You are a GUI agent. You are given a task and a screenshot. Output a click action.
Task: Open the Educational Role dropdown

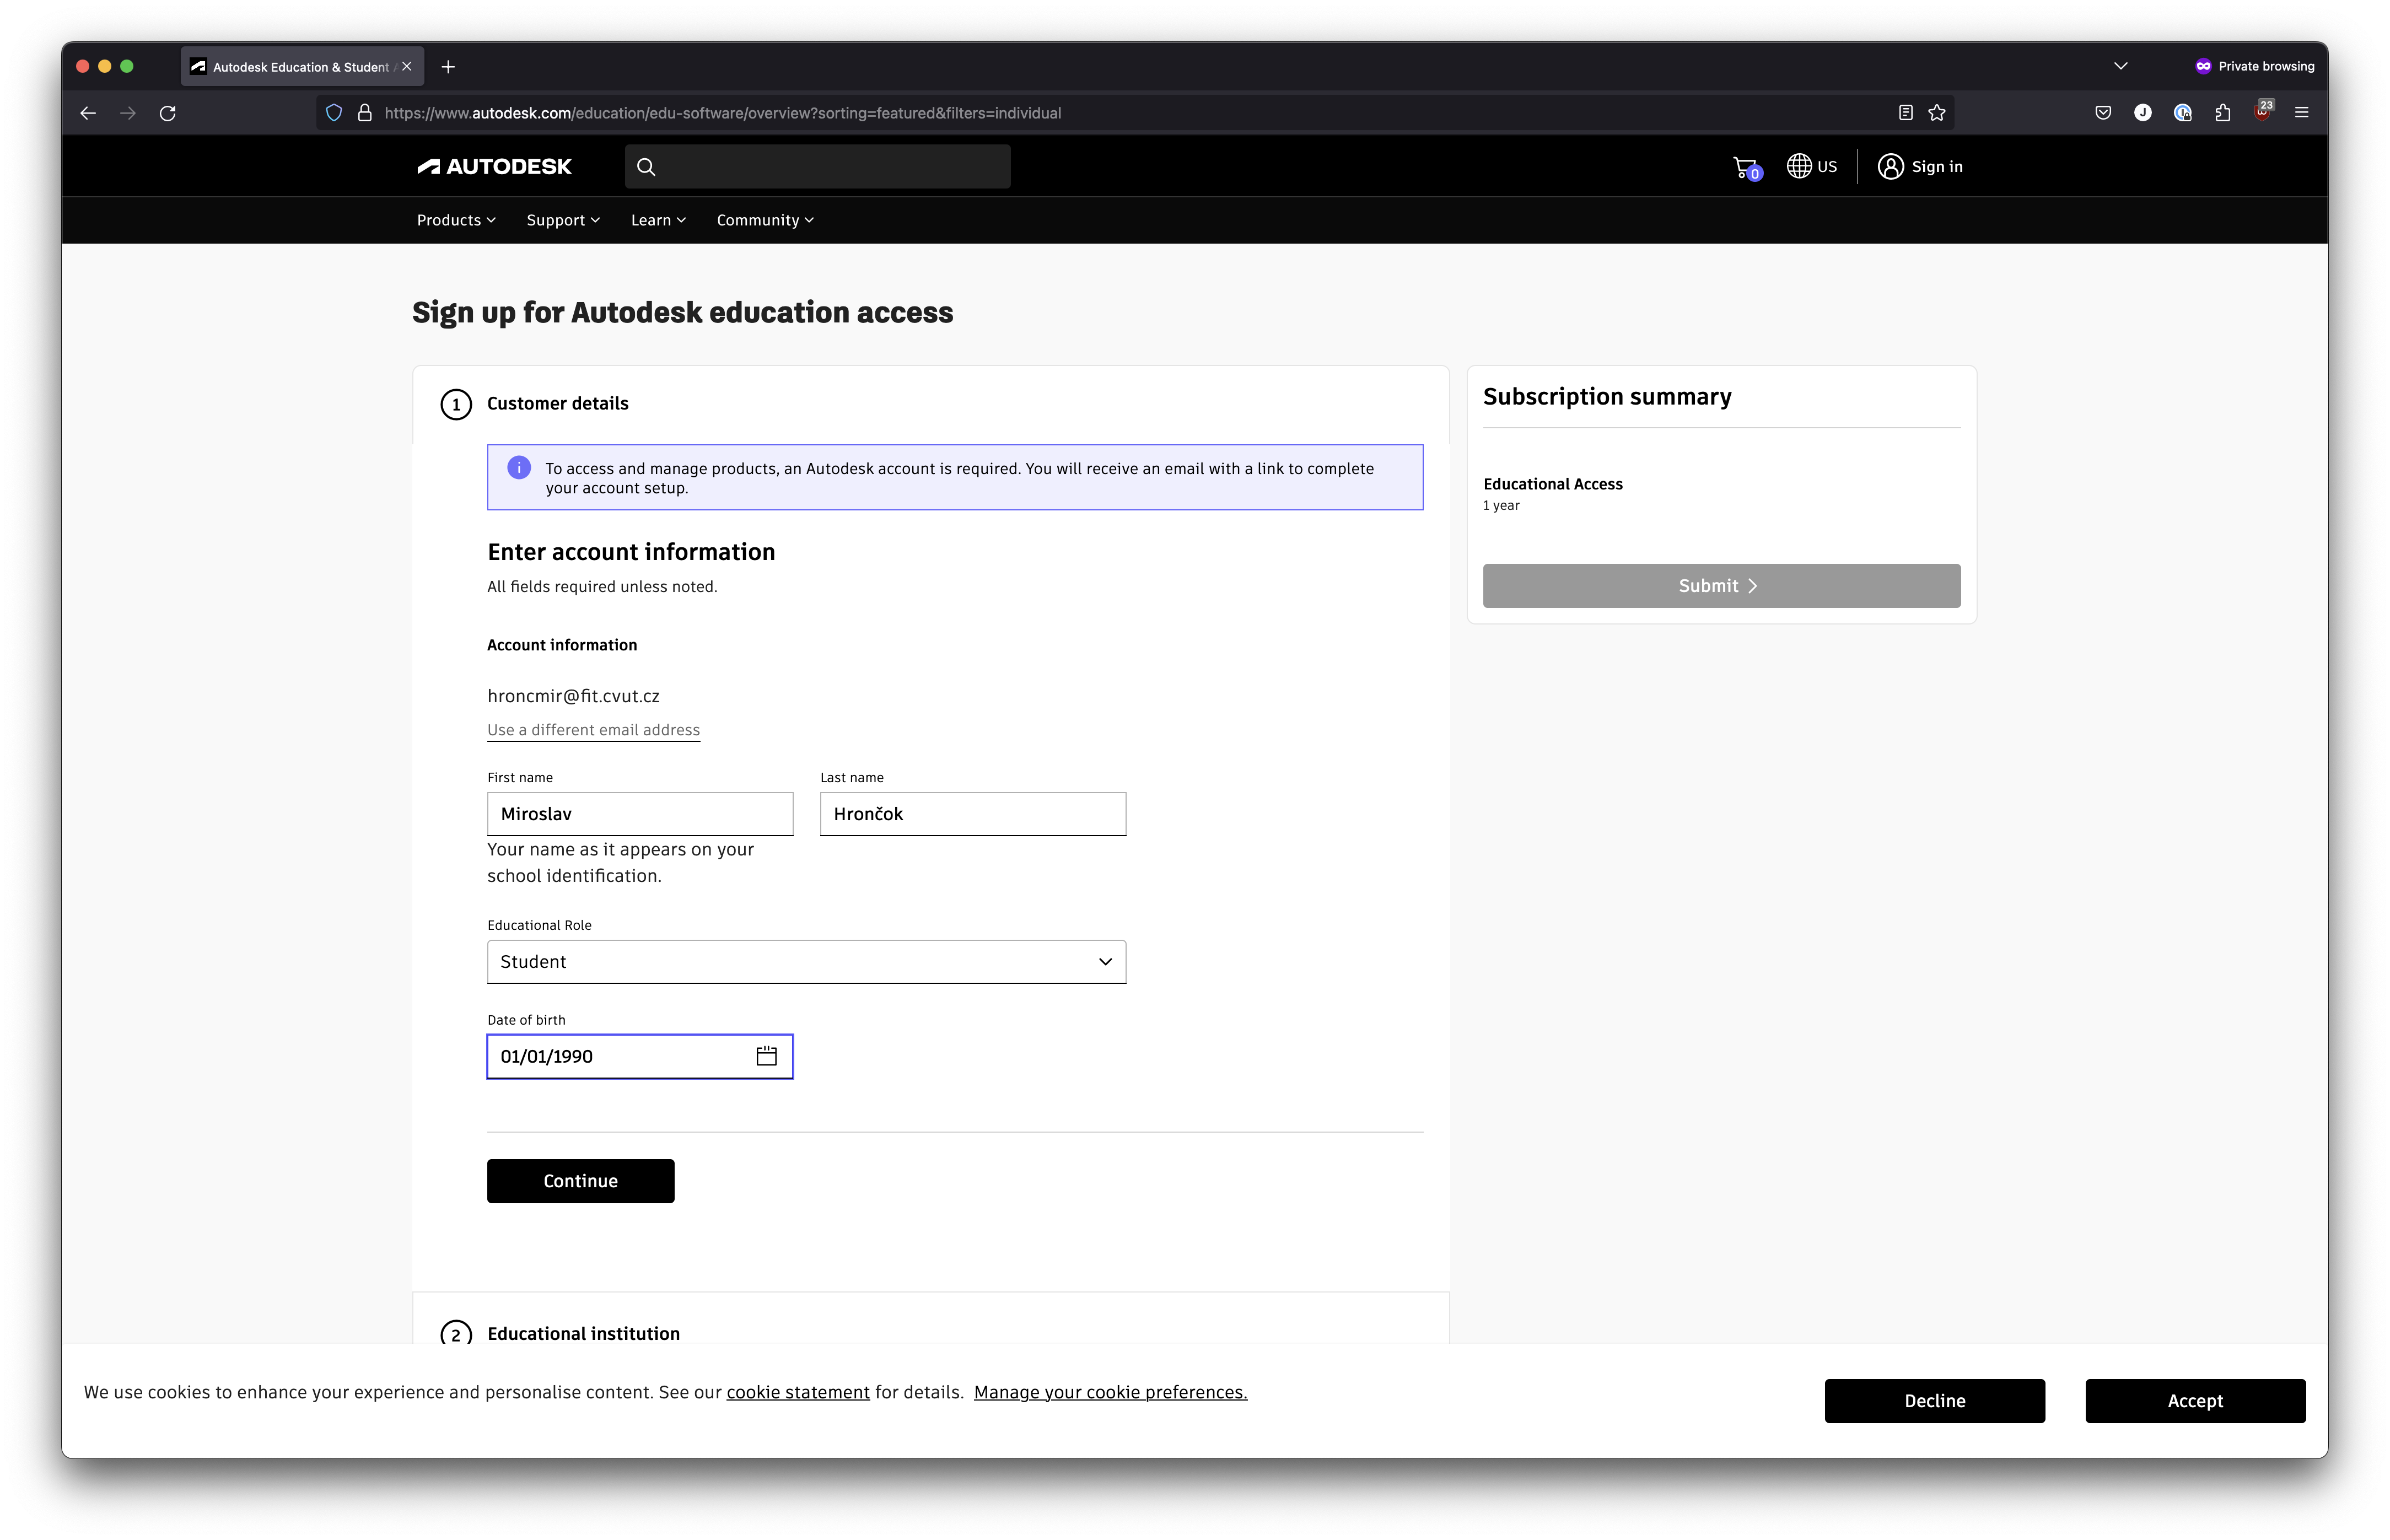pyautogui.click(x=806, y=961)
